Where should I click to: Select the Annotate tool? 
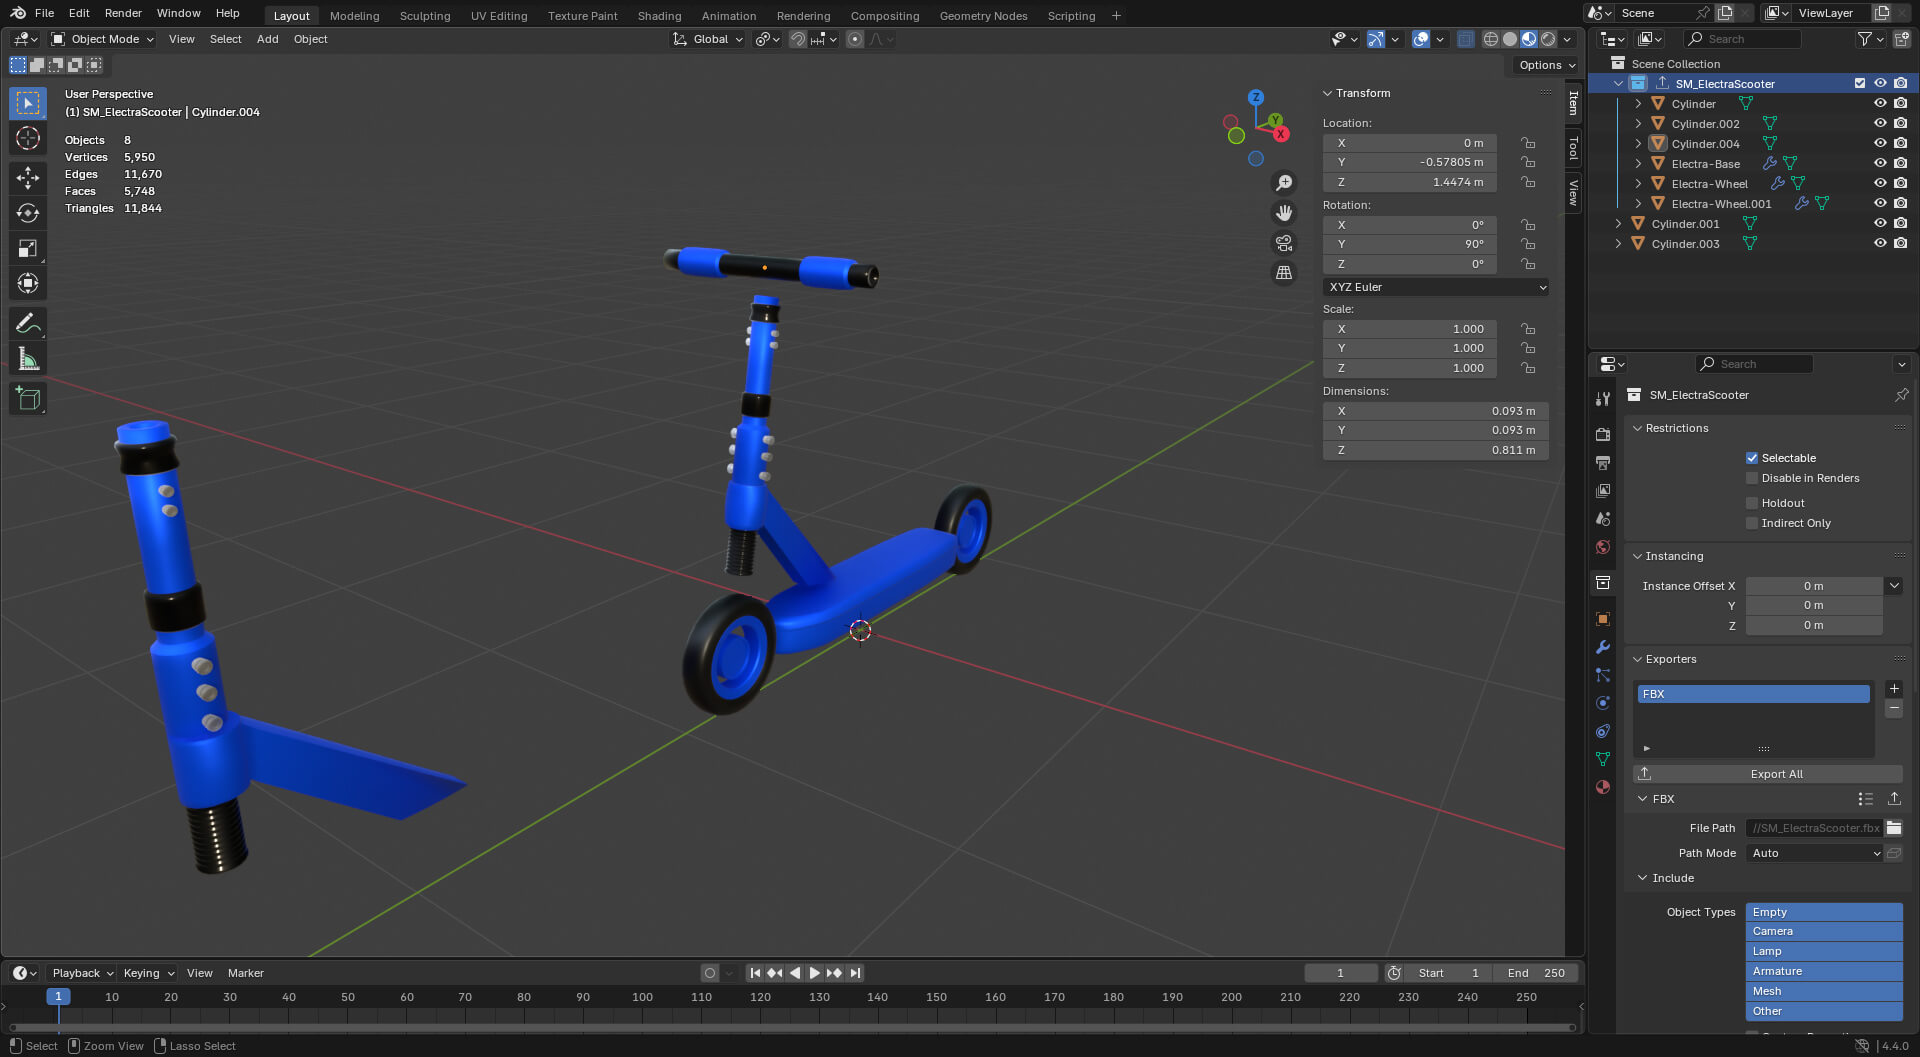tap(27, 322)
